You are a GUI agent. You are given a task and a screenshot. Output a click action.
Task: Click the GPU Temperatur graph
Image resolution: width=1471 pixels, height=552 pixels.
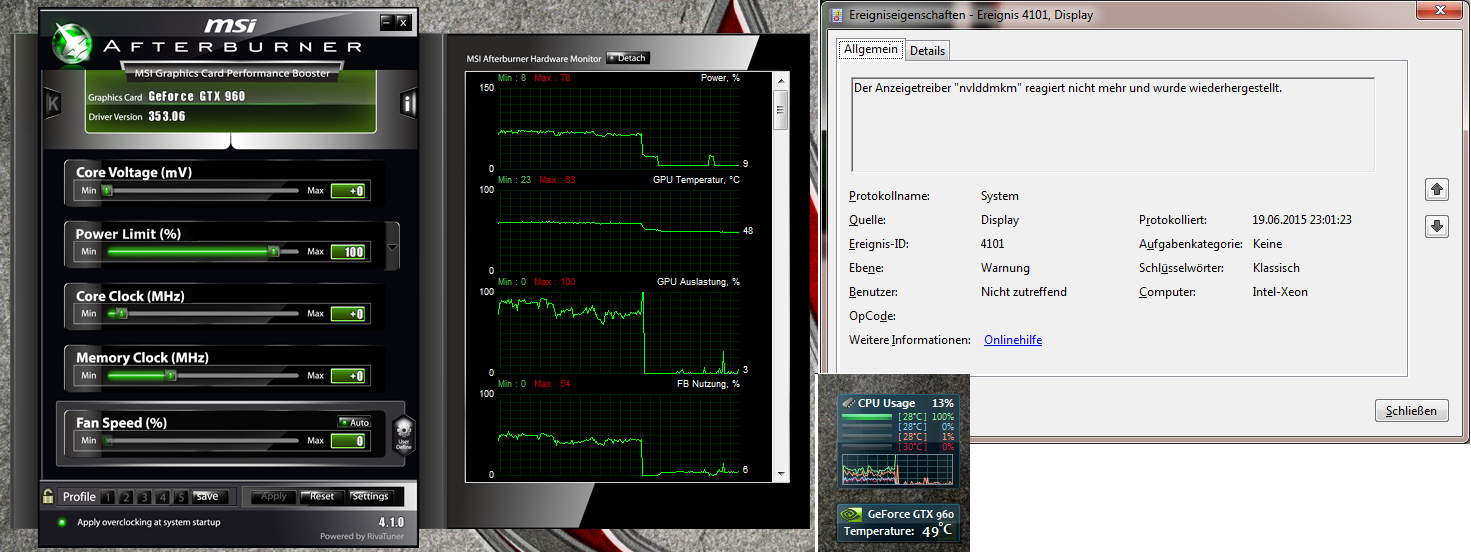click(x=618, y=229)
